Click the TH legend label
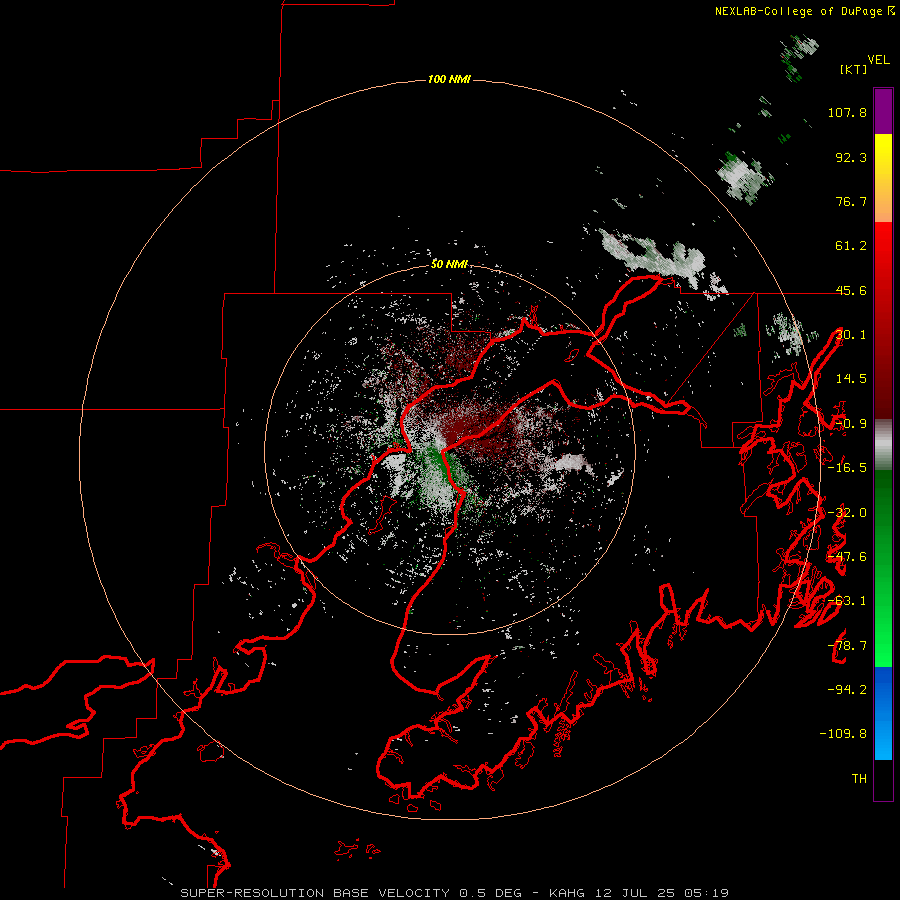The image size is (900, 900). 859,778
